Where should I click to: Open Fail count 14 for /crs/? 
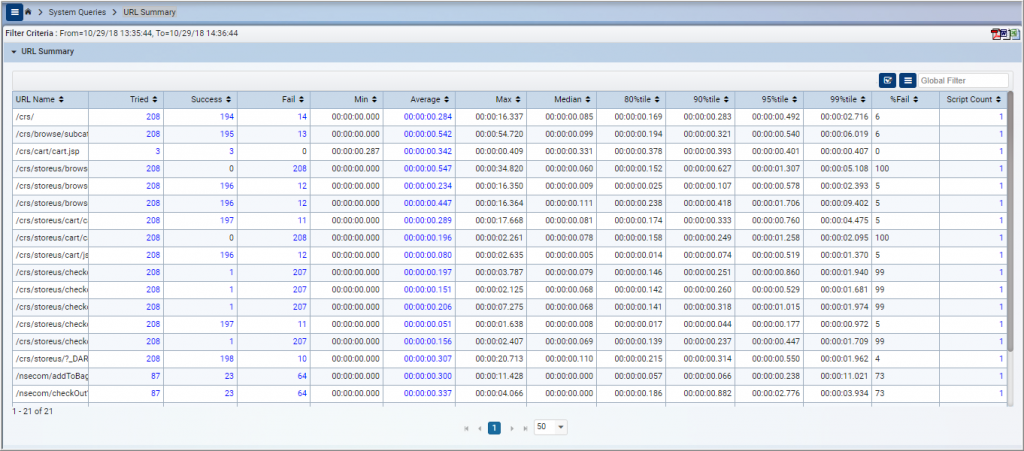[x=302, y=117]
